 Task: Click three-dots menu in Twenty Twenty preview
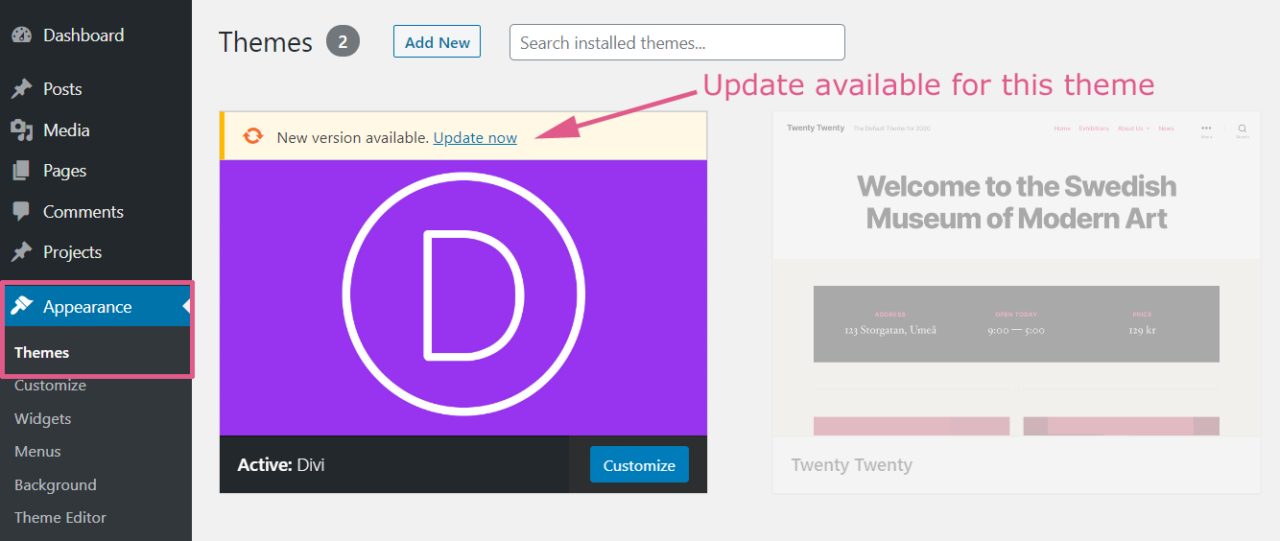1206,129
